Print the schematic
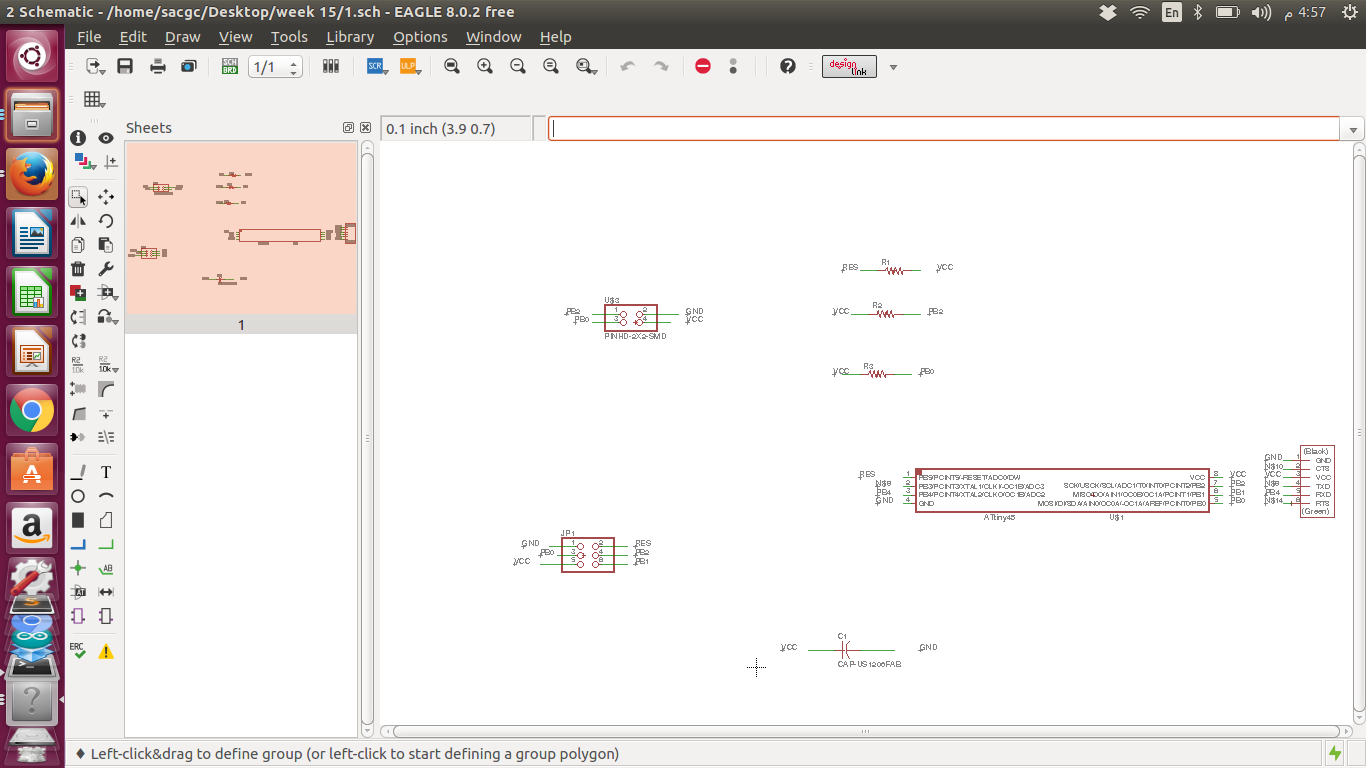The image size is (1366, 768). tap(157, 66)
